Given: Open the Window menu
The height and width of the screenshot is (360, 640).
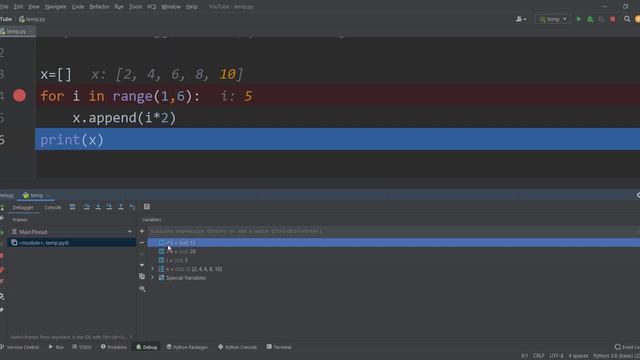Looking at the screenshot, I should 171,7.
